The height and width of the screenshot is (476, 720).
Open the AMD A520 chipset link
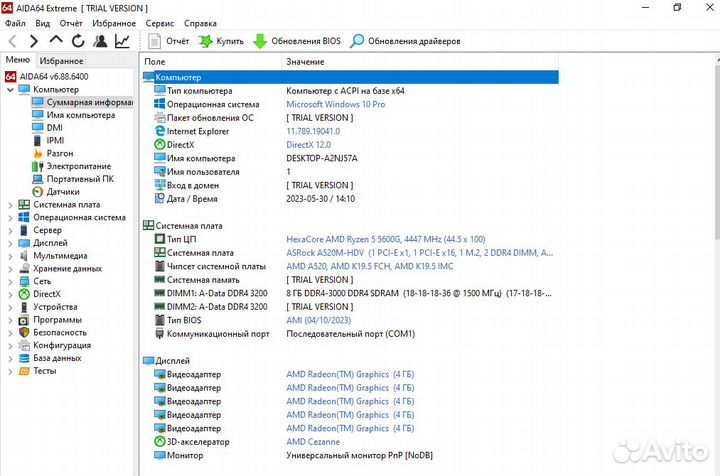[x=370, y=266]
